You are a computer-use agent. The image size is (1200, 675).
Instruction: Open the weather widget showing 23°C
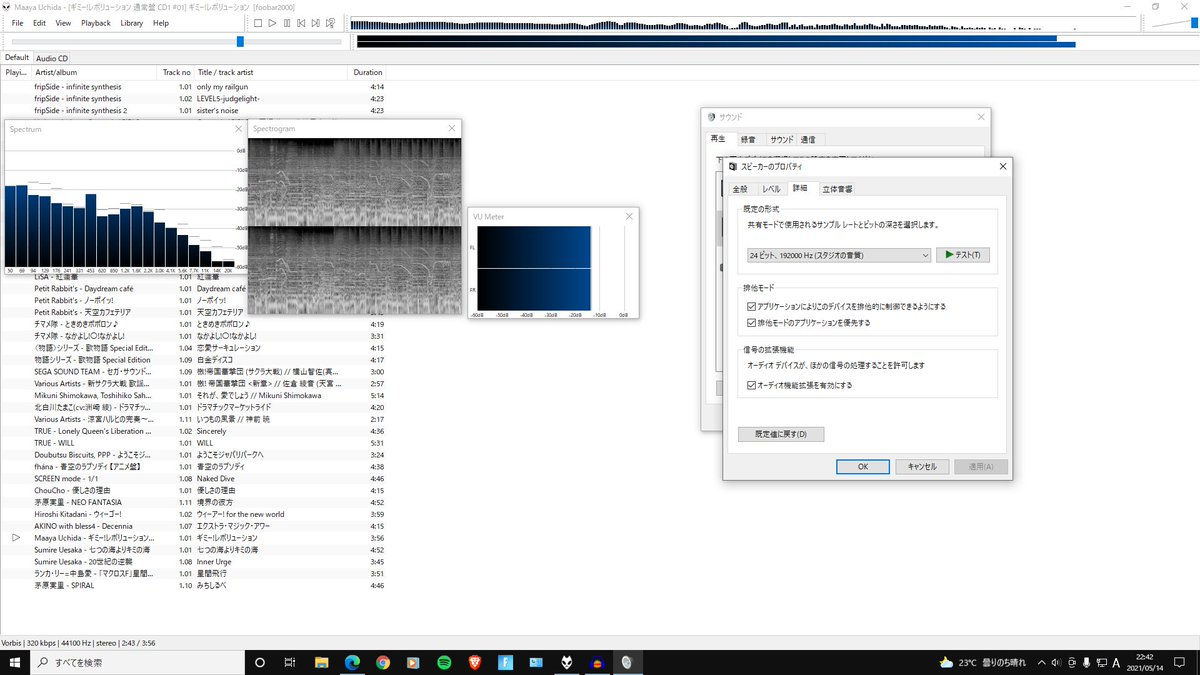click(984, 662)
